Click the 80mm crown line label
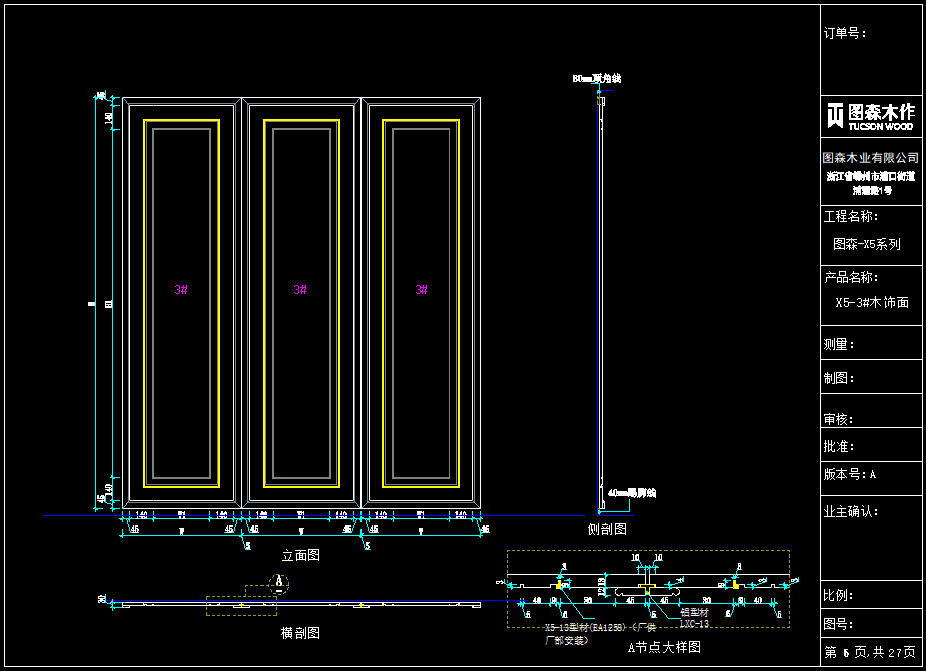The width and height of the screenshot is (926, 671). tap(597, 78)
